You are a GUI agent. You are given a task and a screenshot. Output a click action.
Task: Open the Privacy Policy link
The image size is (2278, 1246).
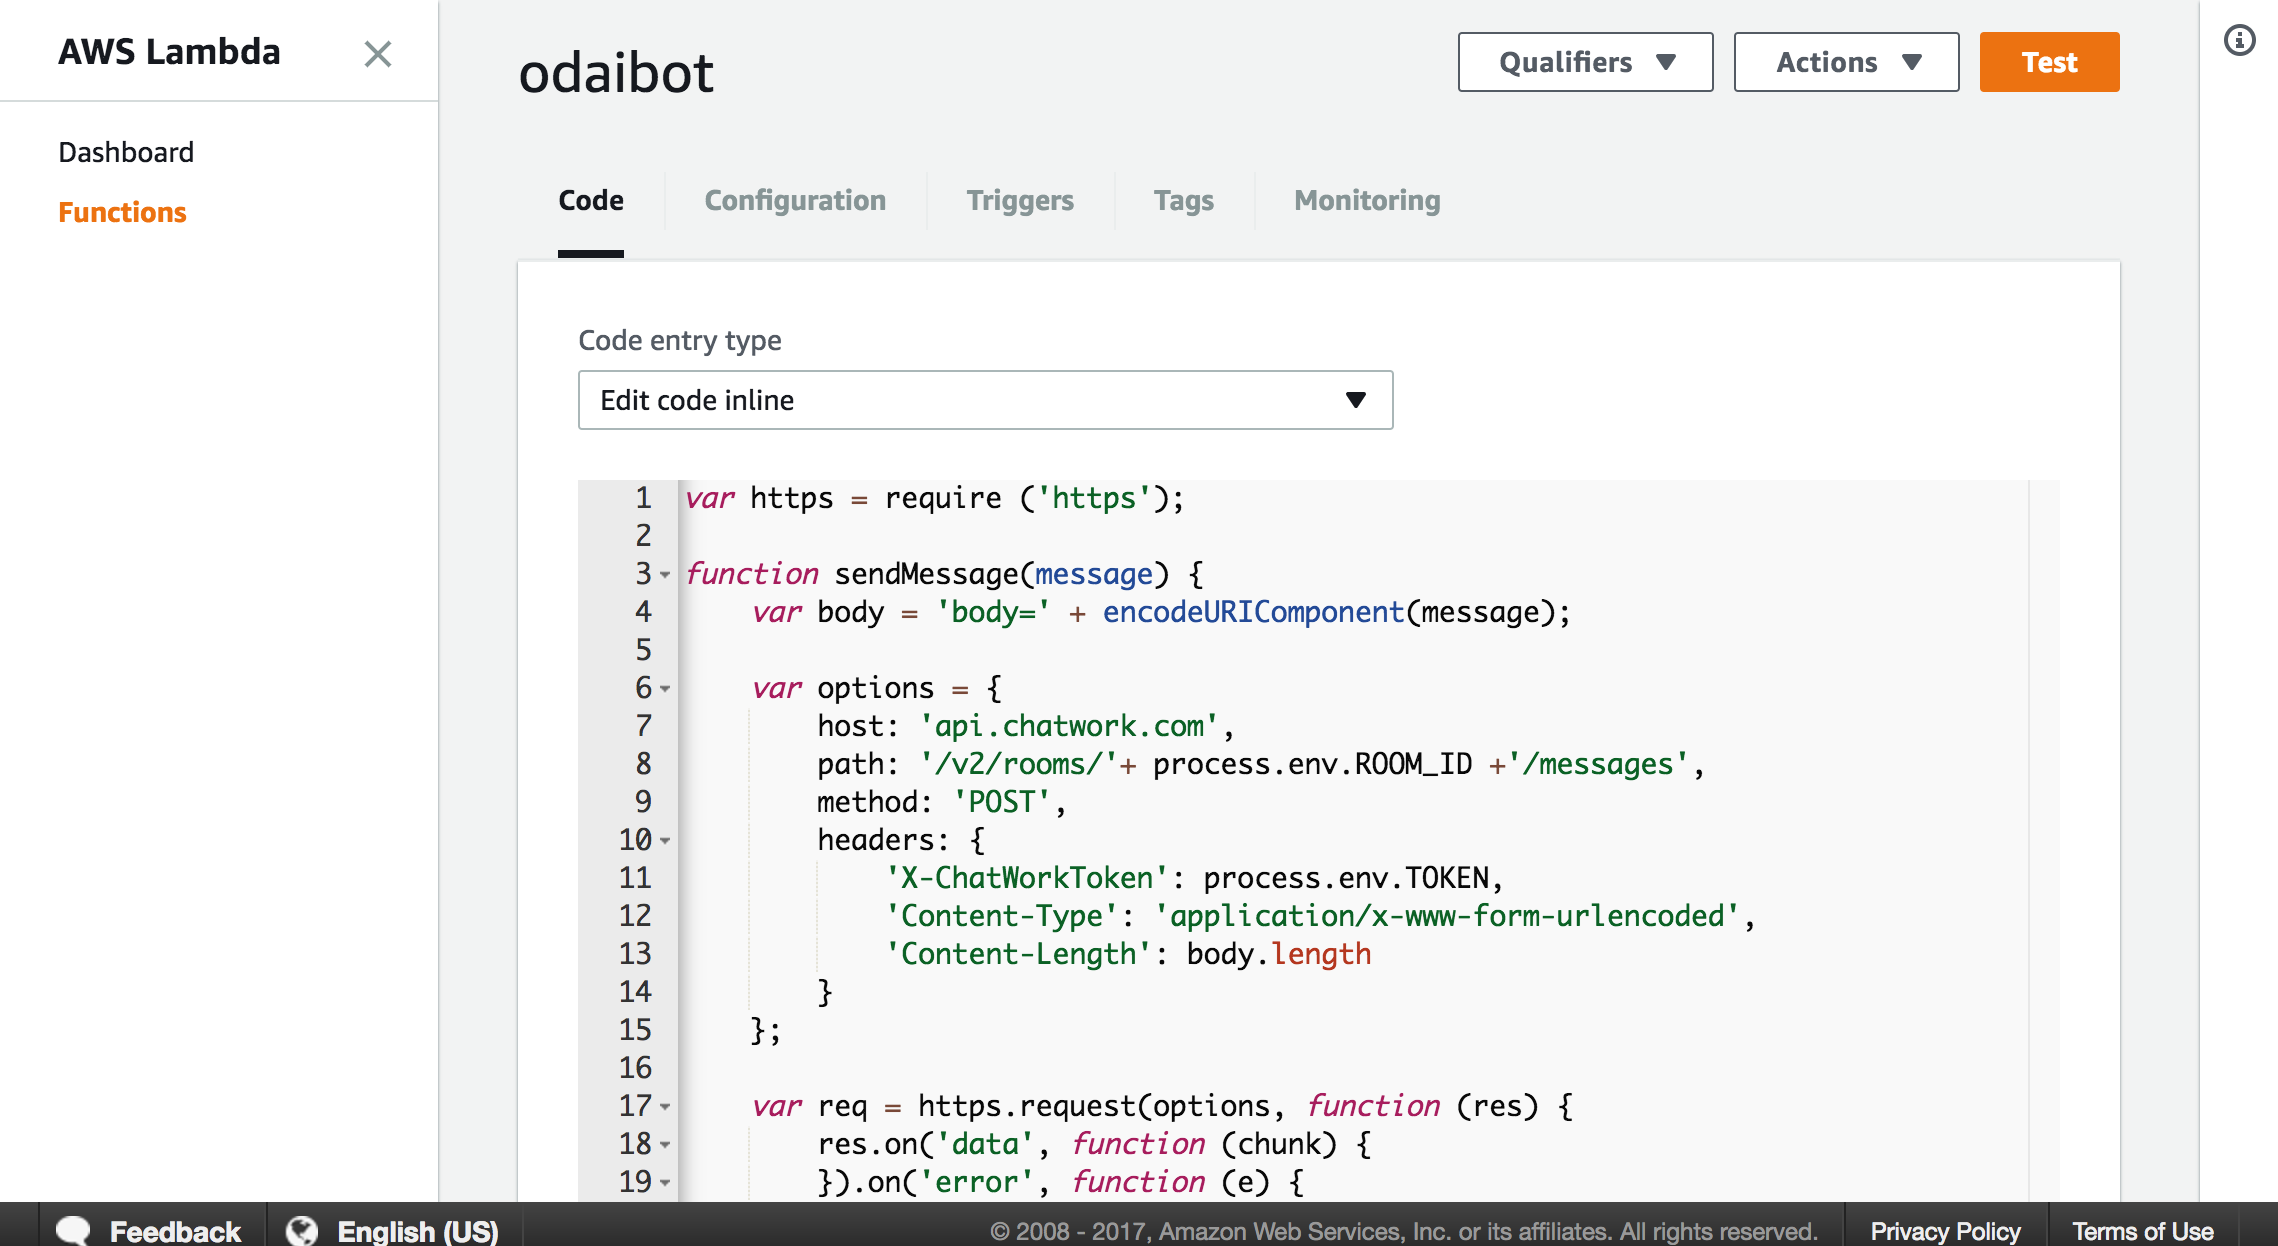[1945, 1231]
